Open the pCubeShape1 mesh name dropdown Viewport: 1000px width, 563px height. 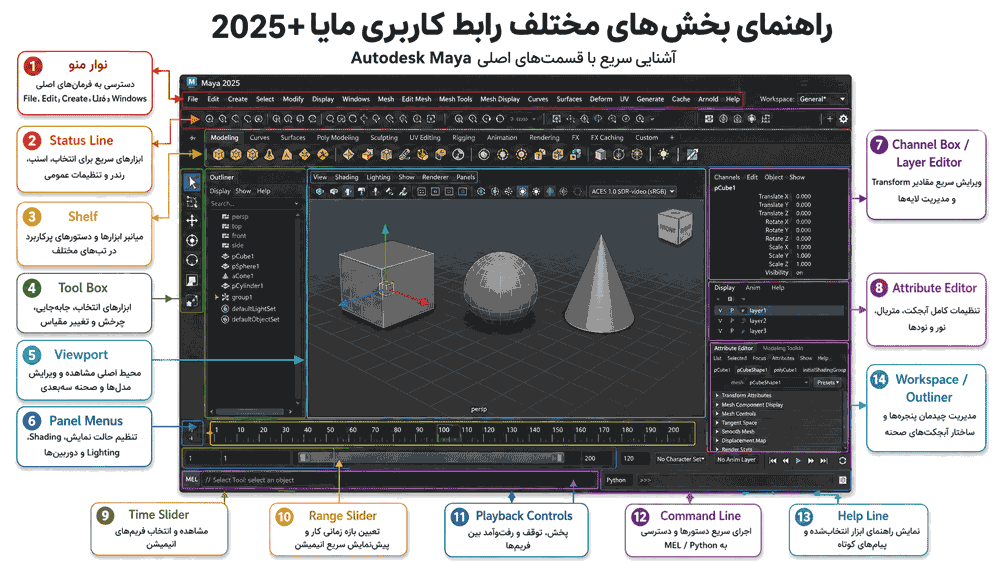click(x=778, y=383)
